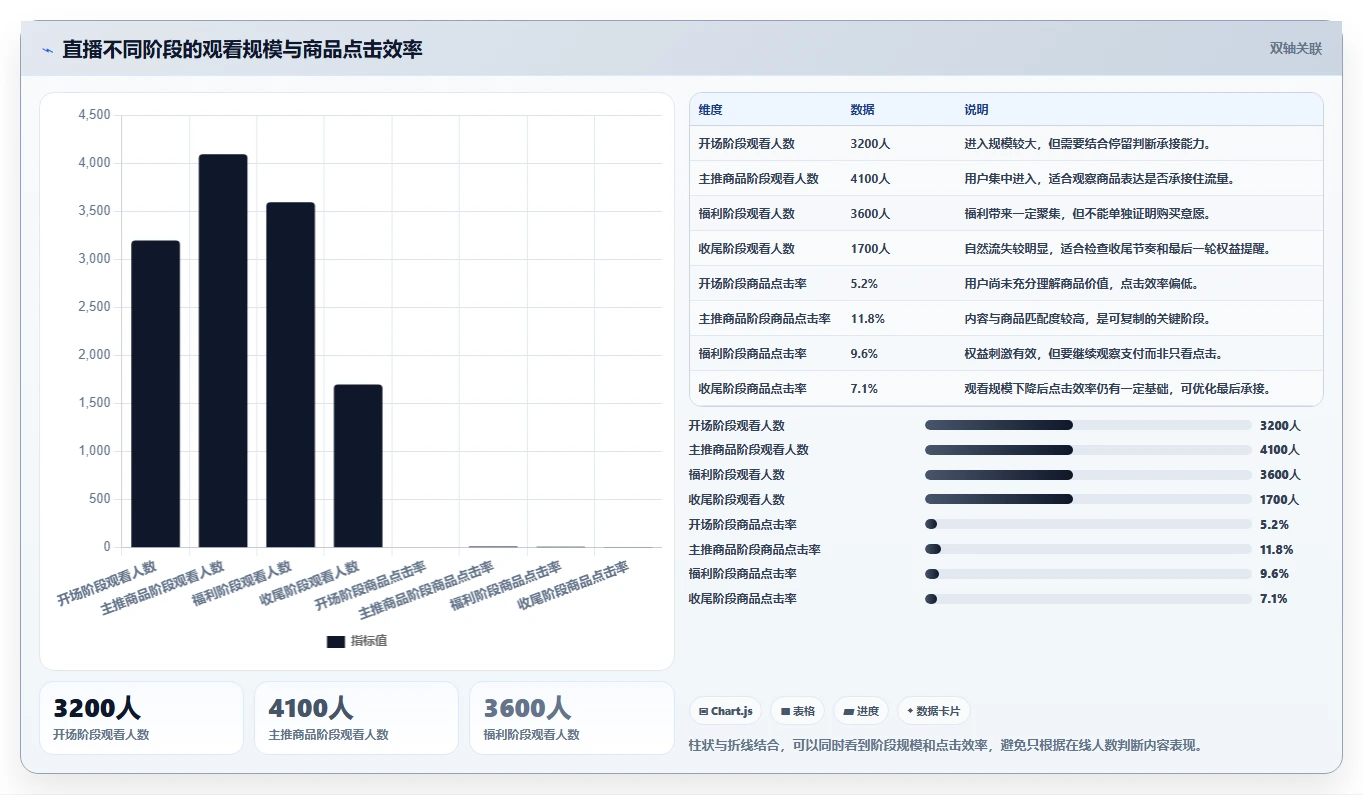Select table row 主推商品阶段商品点击率

1006,319
